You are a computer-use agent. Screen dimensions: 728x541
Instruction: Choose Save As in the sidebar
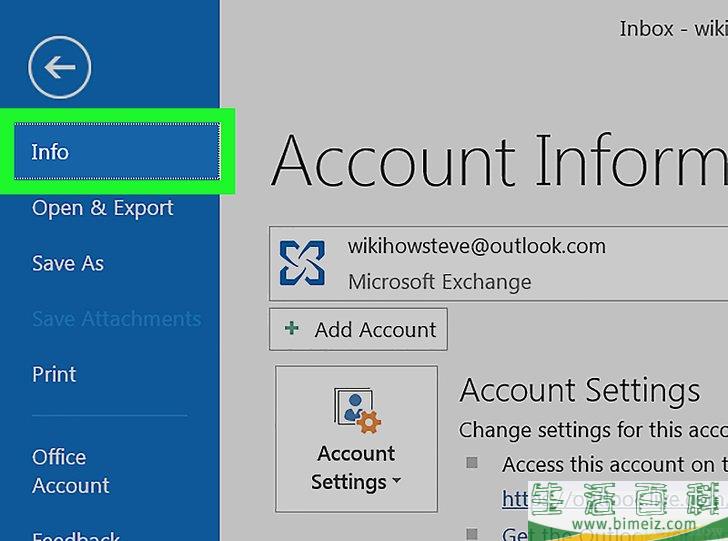point(68,263)
